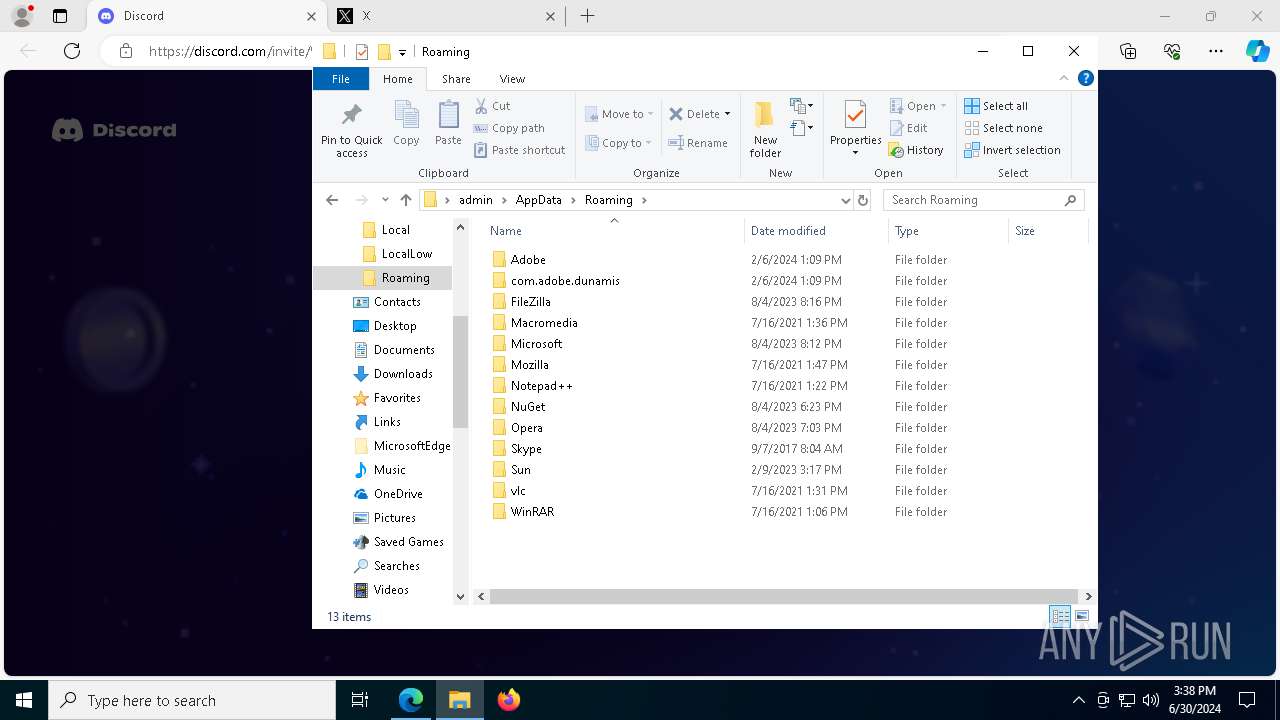Open History from the ribbon
Screen dimensions: 1280x720
[x=915, y=150]
